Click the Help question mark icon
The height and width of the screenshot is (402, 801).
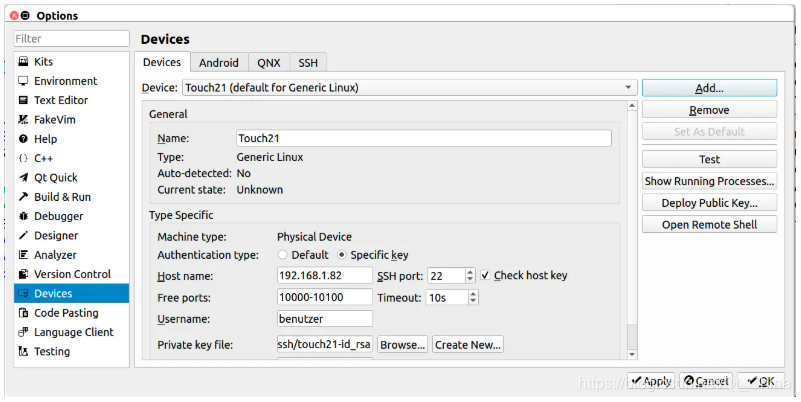coord(23,139)
